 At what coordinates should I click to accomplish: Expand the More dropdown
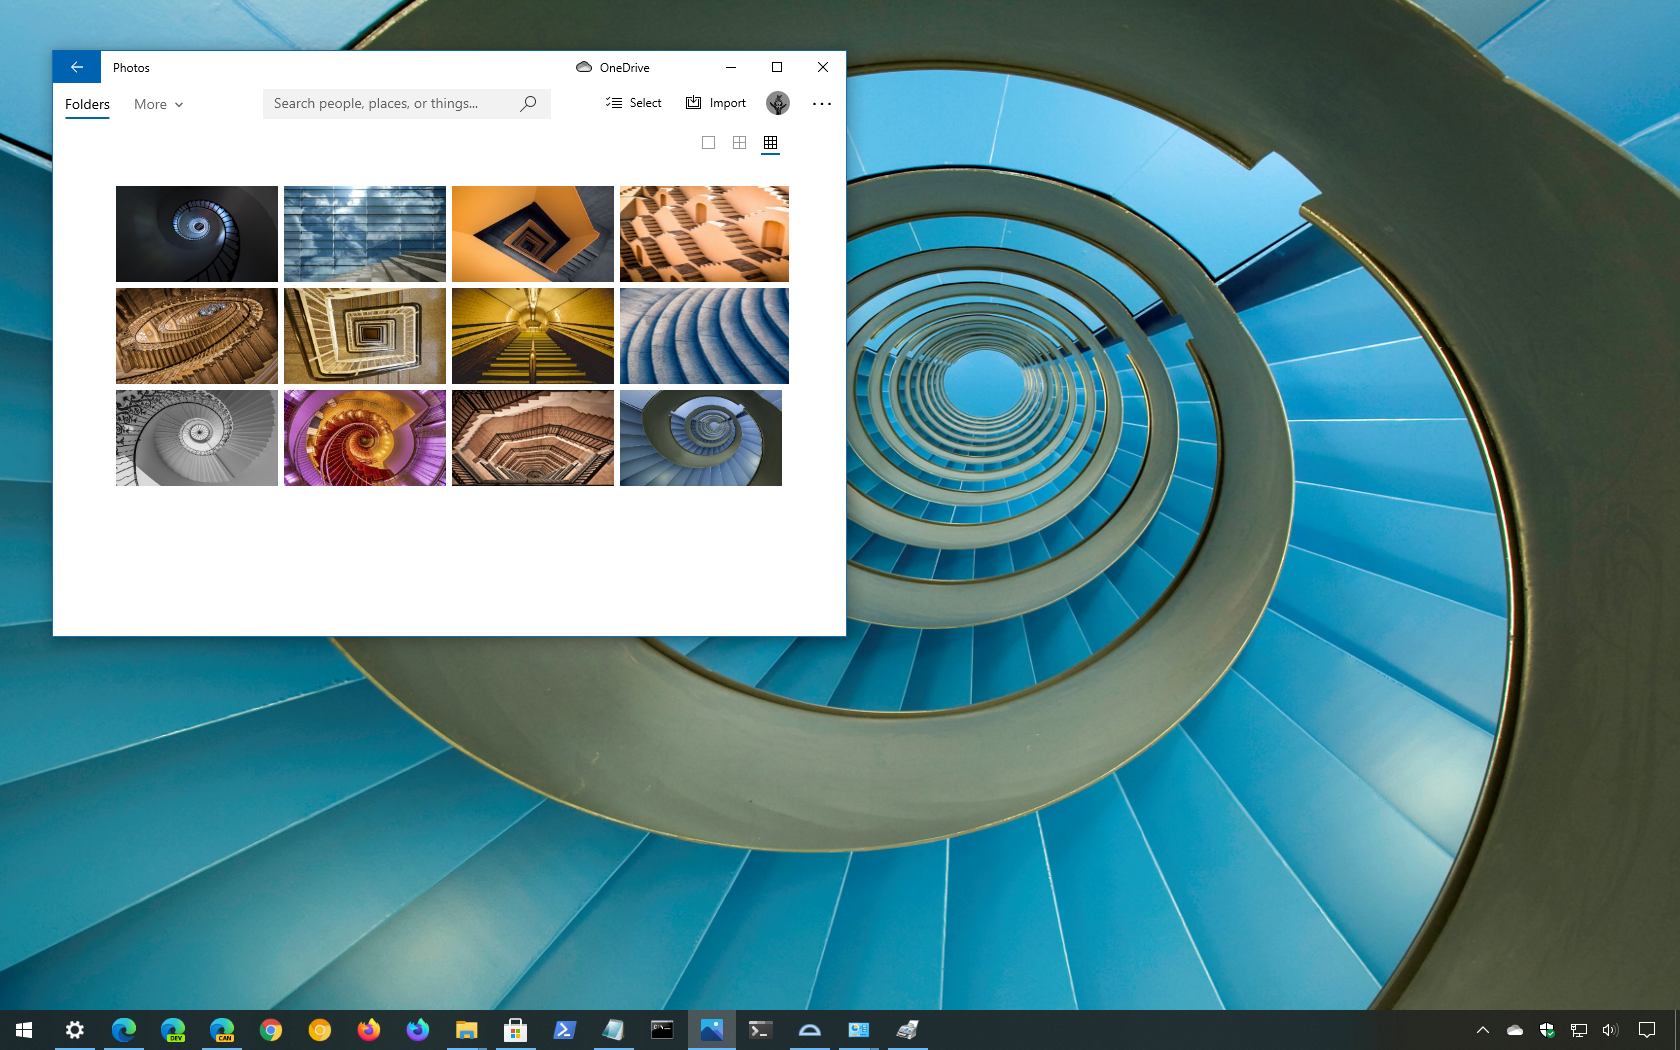point(158,104)
